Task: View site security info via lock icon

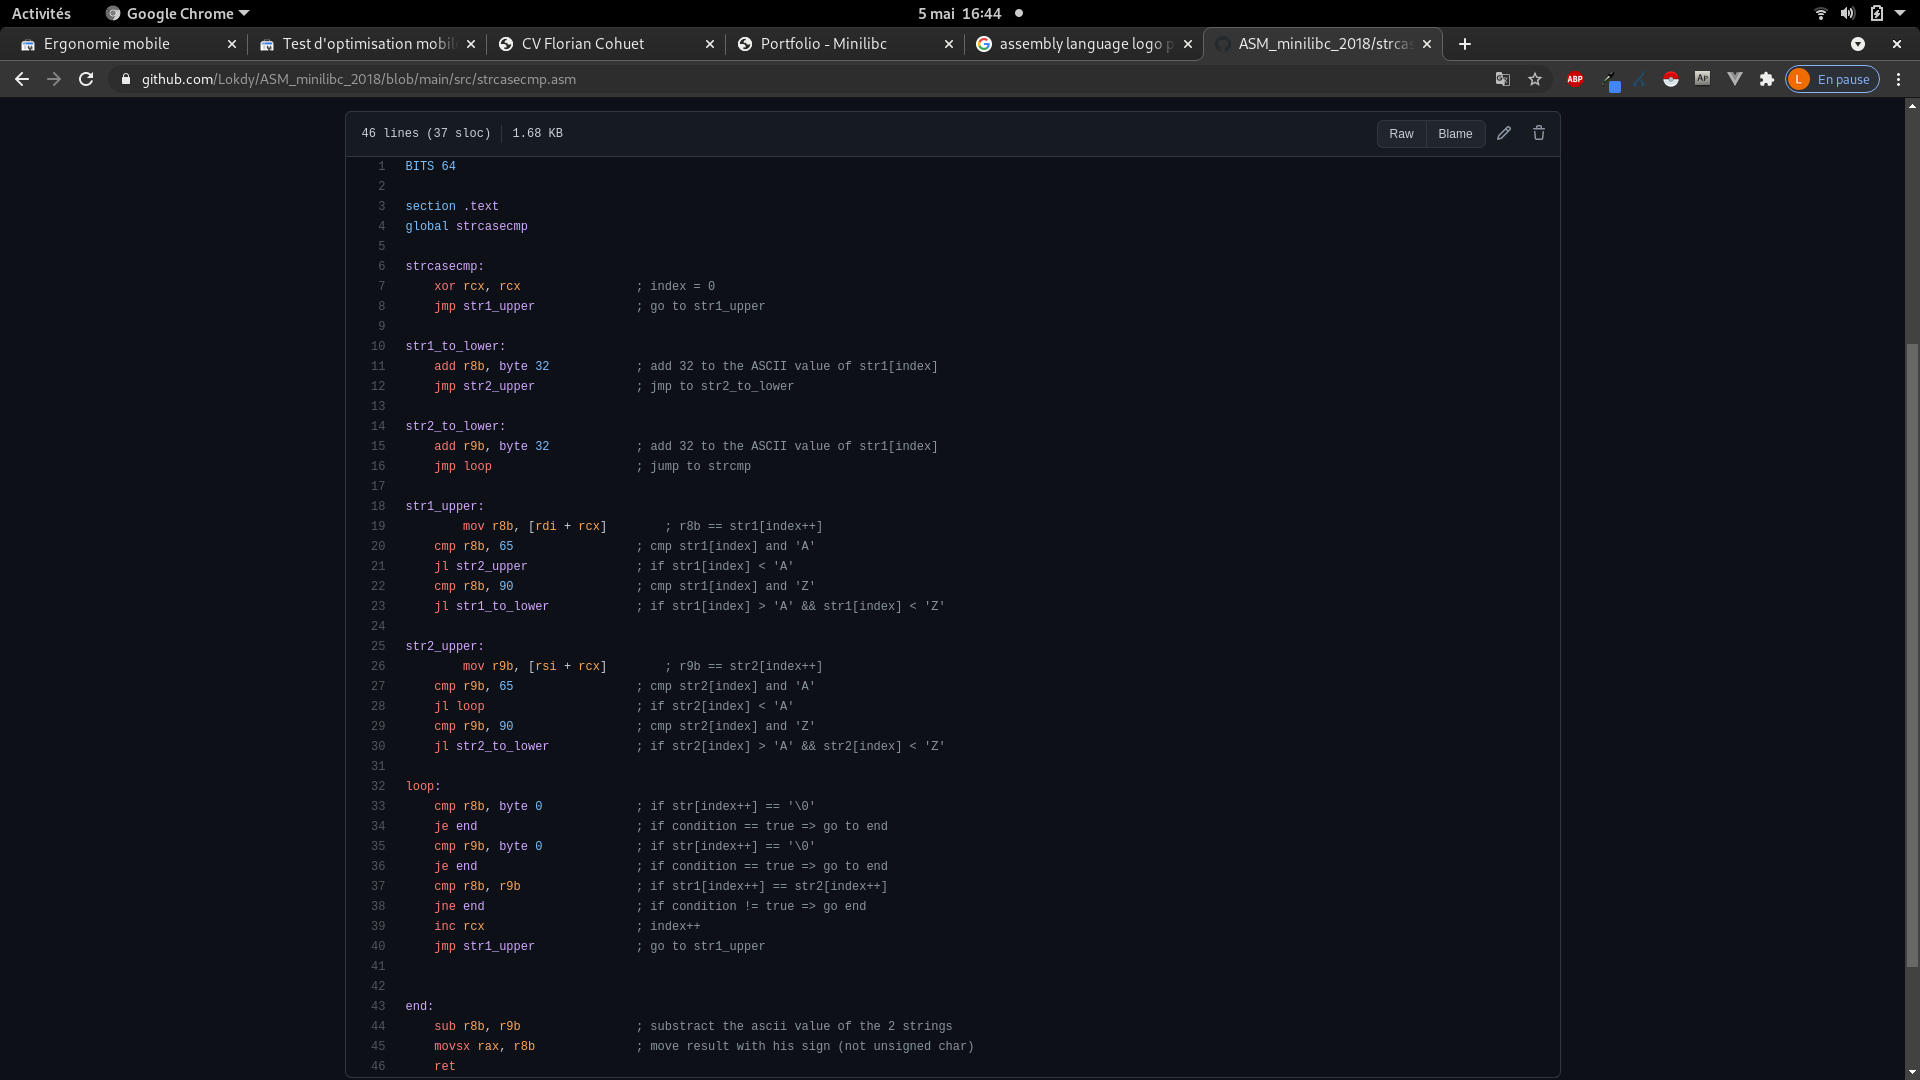Action: coord(125,79)
